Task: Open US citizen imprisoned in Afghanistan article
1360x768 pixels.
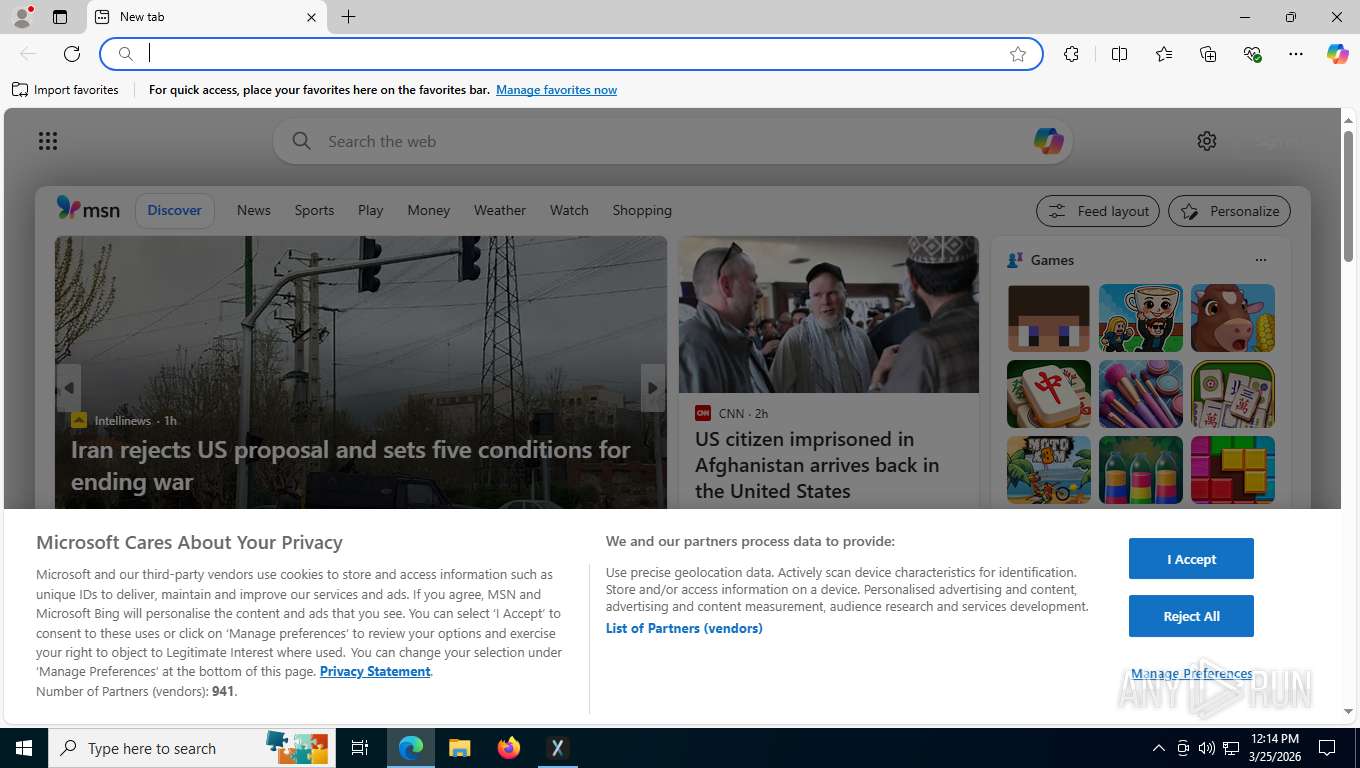Action: [x=817, y=465]
